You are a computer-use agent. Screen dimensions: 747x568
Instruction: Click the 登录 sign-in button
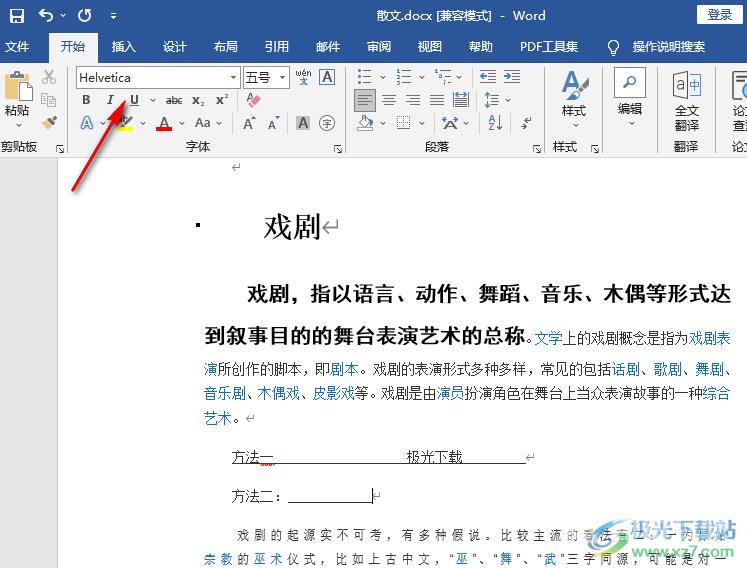click(x=719, y=15)
